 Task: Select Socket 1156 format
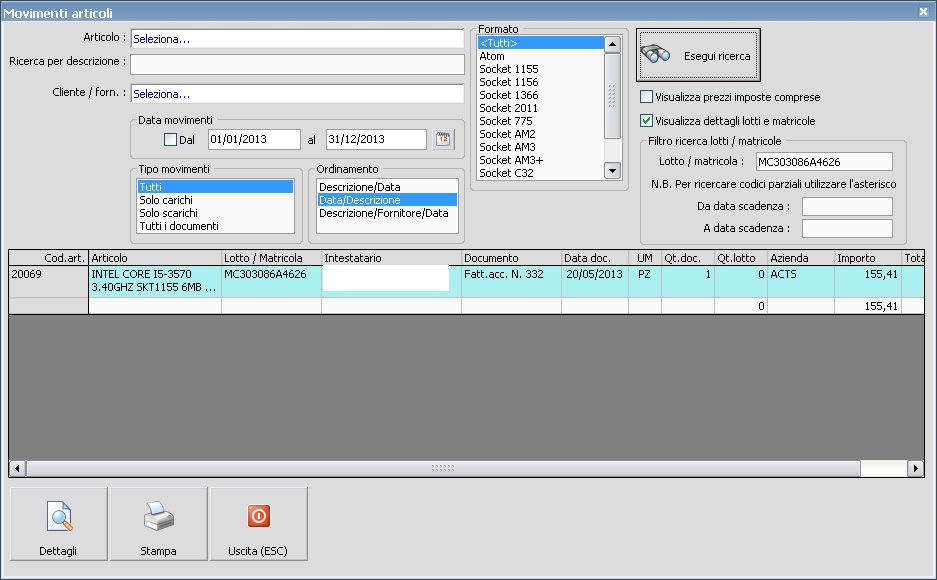(x=541, y=82)
